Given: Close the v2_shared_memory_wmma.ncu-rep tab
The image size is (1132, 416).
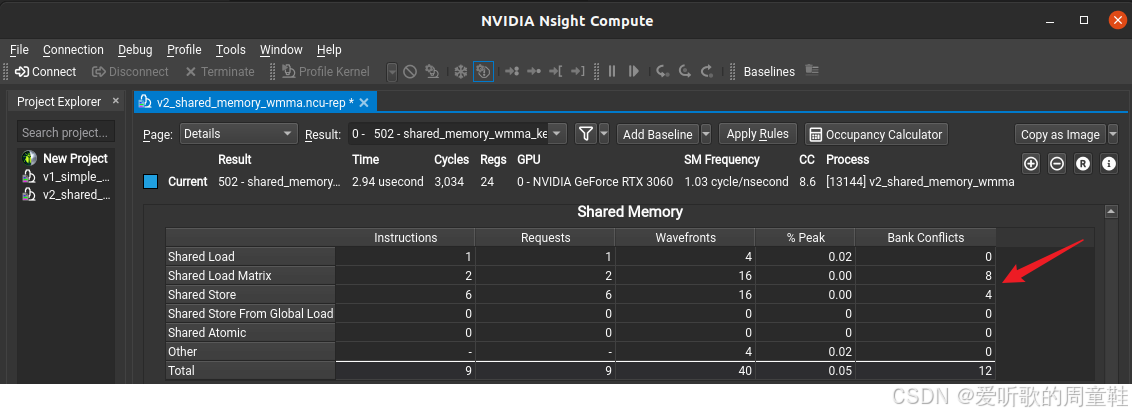Looking at the screenshot, I should 364,103.
